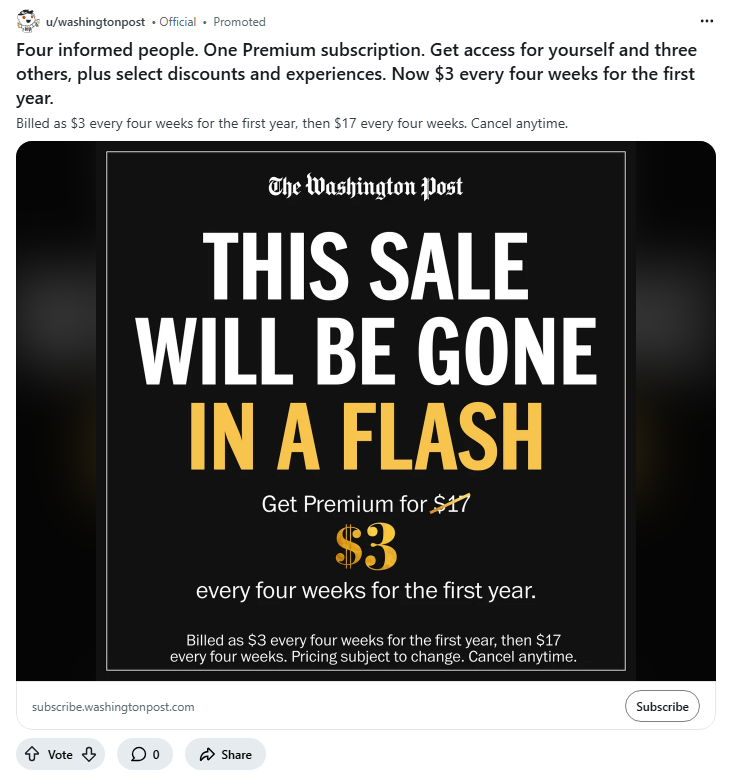Click the billing terms text under title
The width and height of the screenshot is (732, 773).
[x=292, y=124]
